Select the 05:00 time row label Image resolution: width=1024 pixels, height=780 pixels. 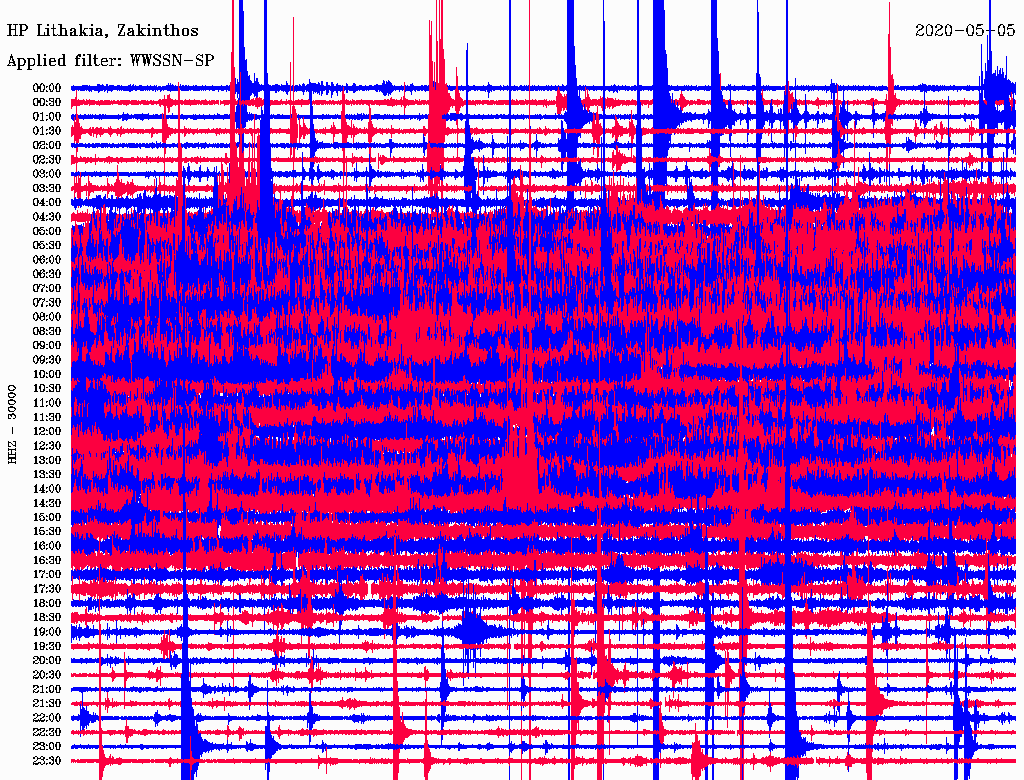click(47, 231)
